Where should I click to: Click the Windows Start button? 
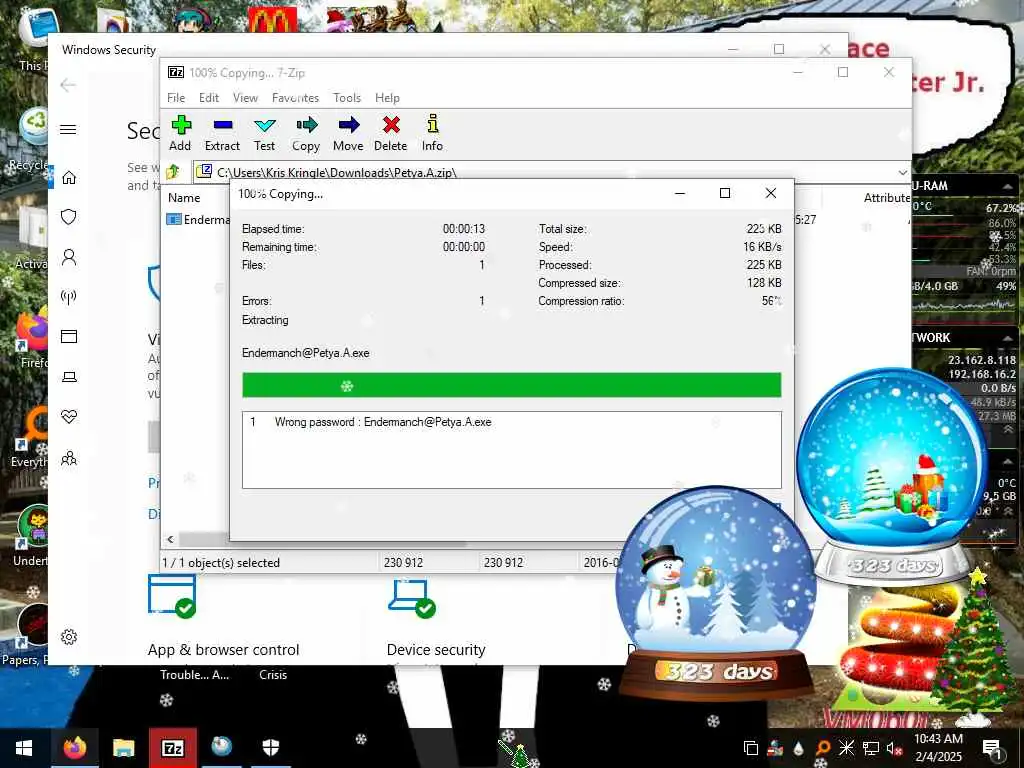click(24, 748)
